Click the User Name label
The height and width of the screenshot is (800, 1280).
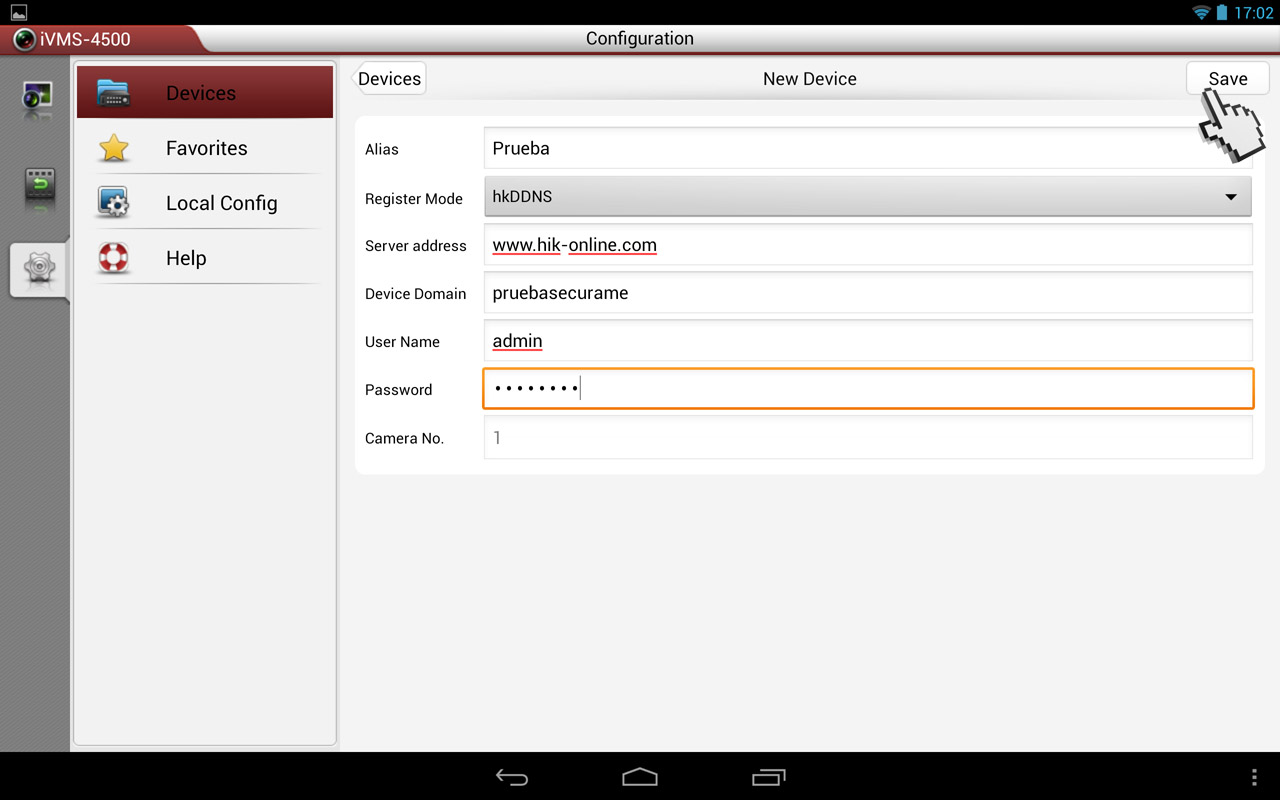402,342
